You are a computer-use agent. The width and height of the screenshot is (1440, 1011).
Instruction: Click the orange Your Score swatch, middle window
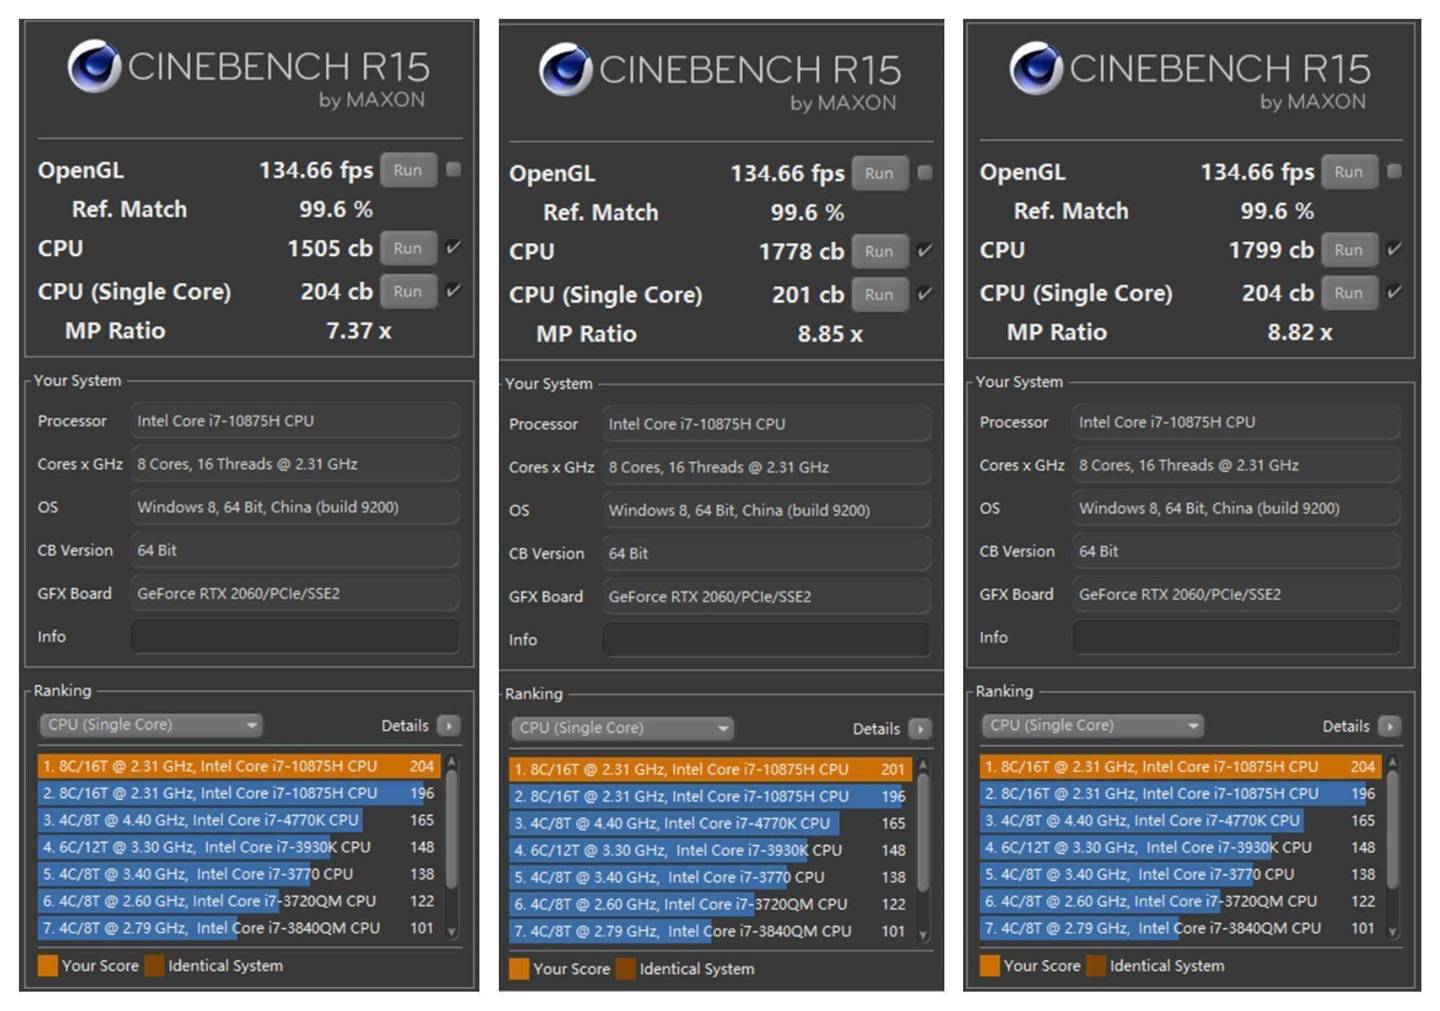tap(518, 968)
